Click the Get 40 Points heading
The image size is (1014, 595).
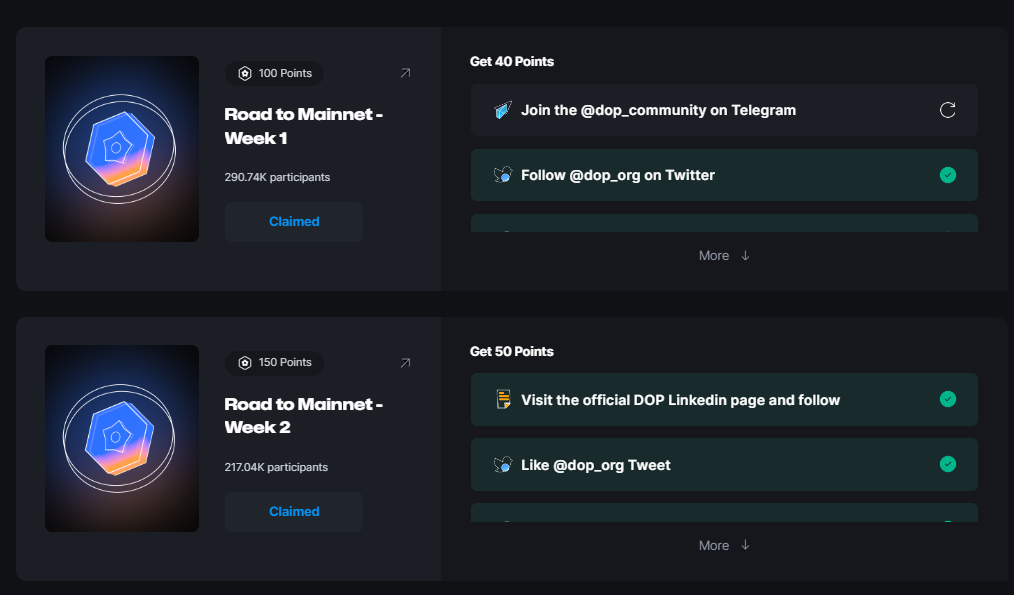512,61
